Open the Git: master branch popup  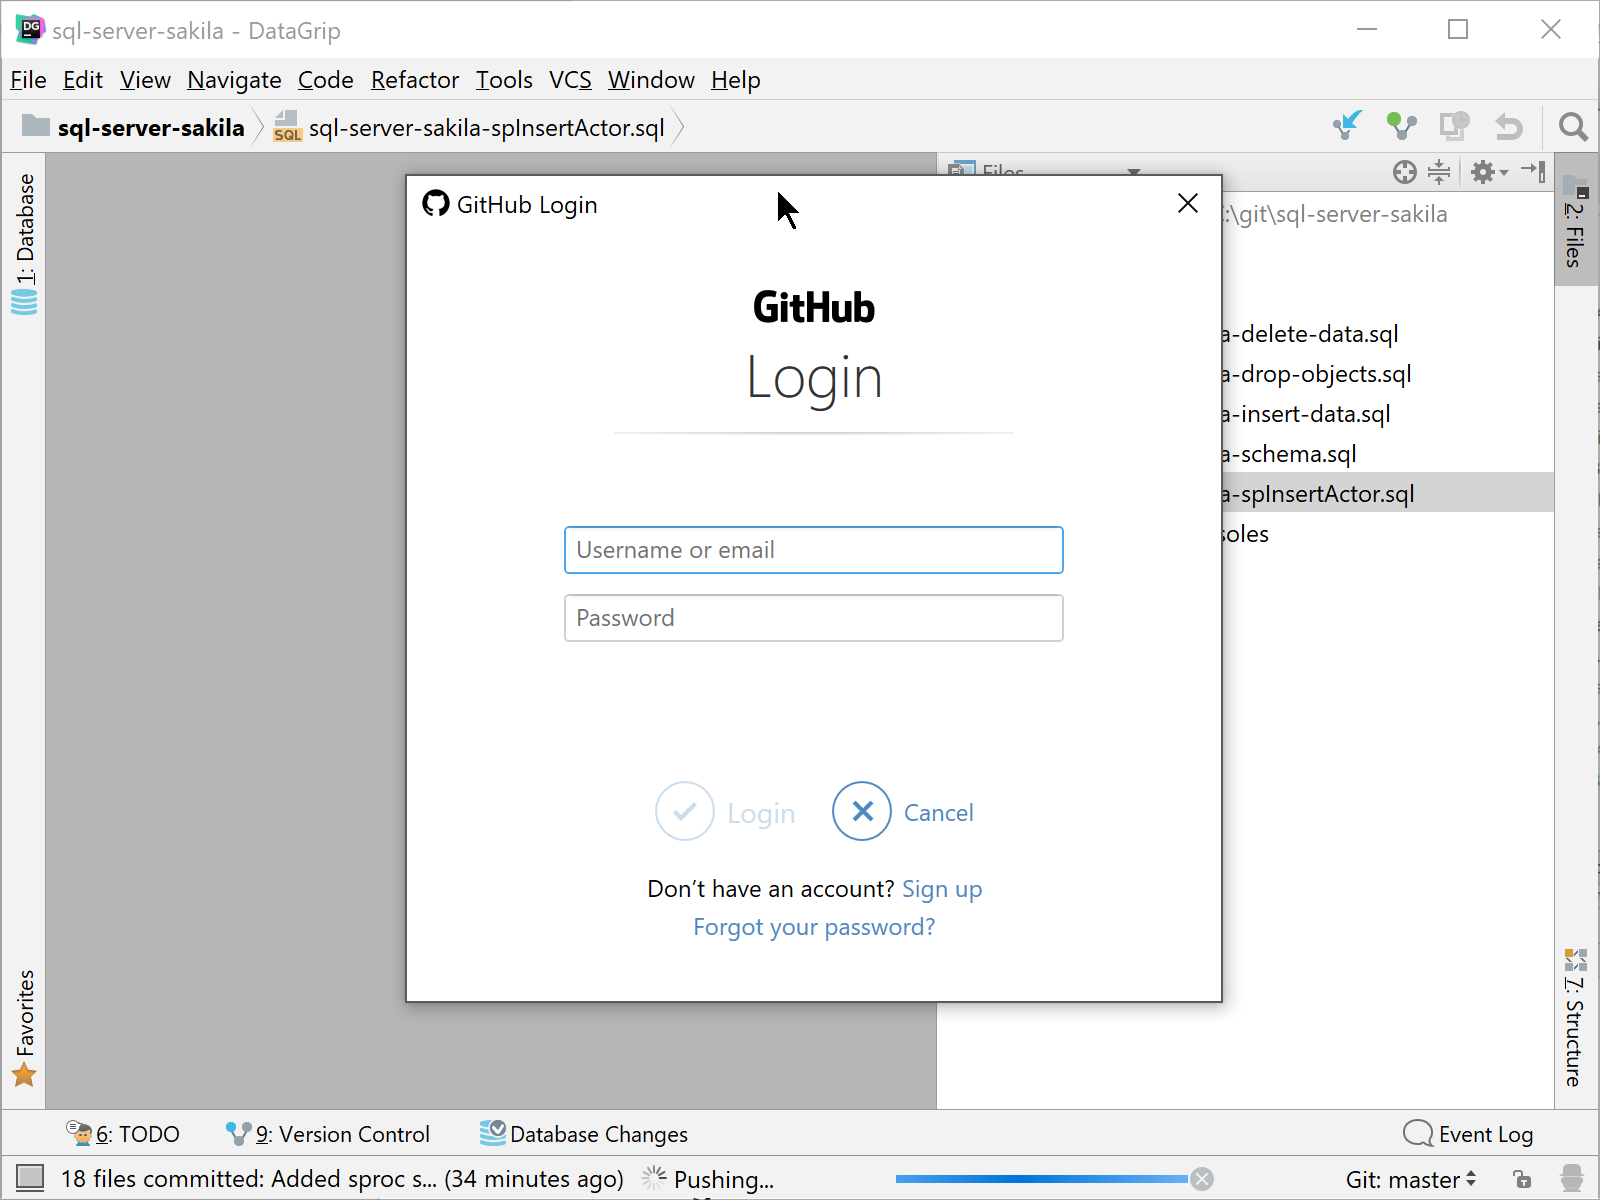(1410, 1179)
